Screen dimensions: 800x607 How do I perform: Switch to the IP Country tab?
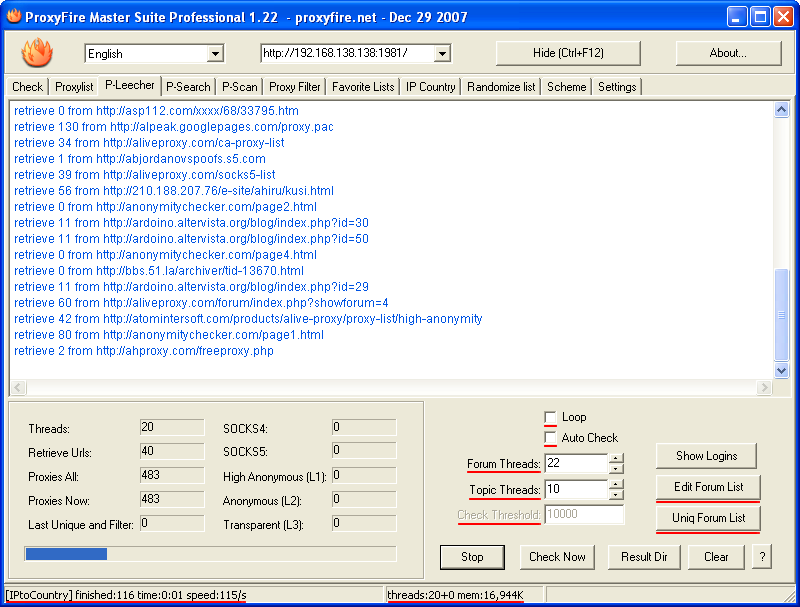click(x=431, y=87)
